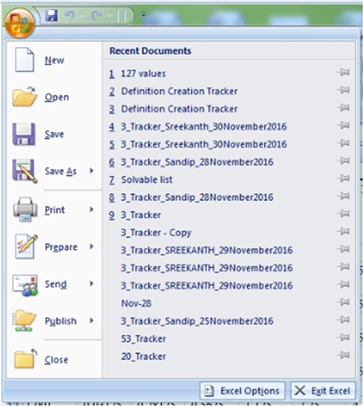Pin the 3_Tracker - Copy document
The height and width of the screenshot is (406, 363).
coord(343,231)
